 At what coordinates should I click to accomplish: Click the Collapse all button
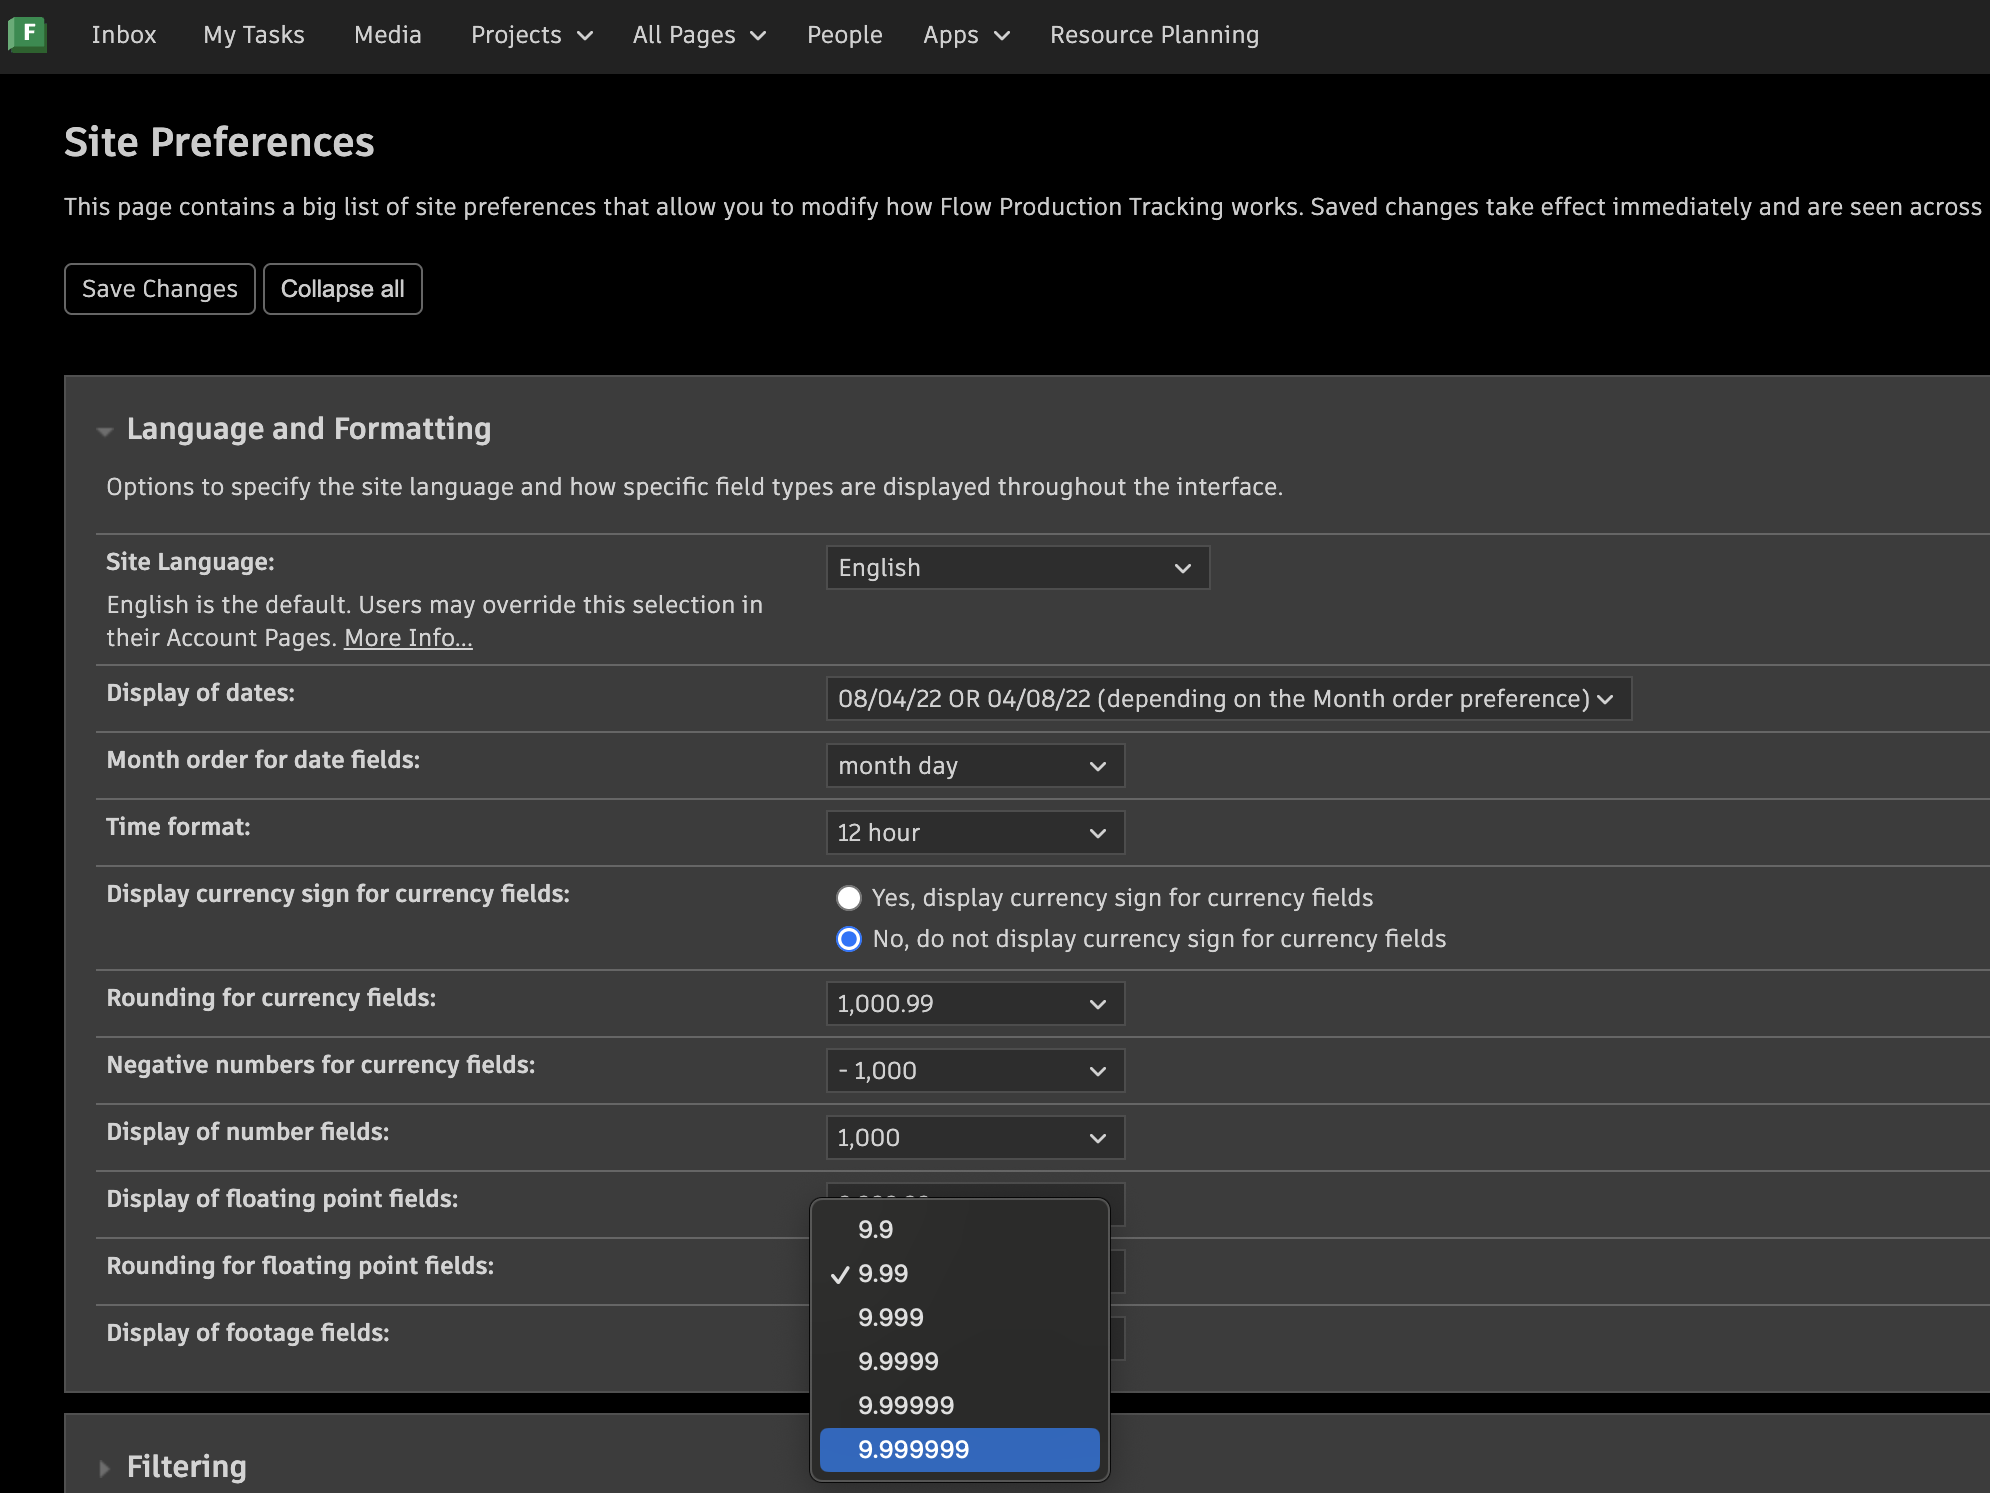342,288
